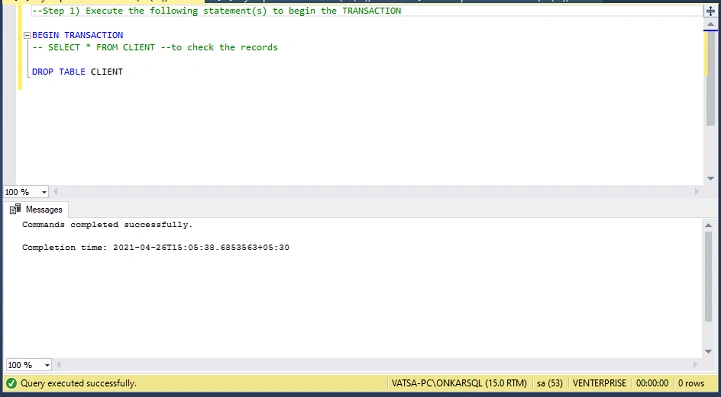
Task: Open the Messages pane zoom dropdown
Action: coord(47,365)
